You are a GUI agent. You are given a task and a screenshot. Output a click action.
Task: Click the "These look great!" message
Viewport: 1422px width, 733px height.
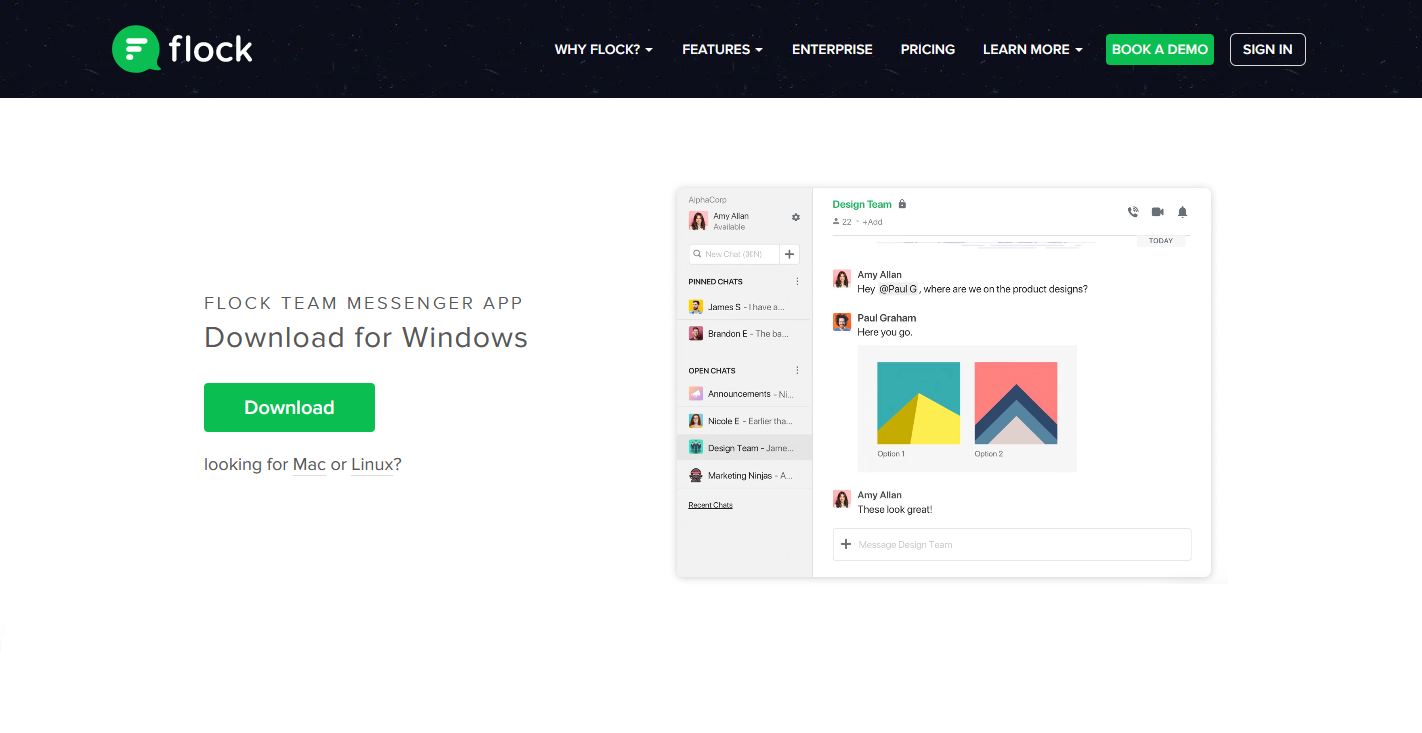(x=895, y=509)
